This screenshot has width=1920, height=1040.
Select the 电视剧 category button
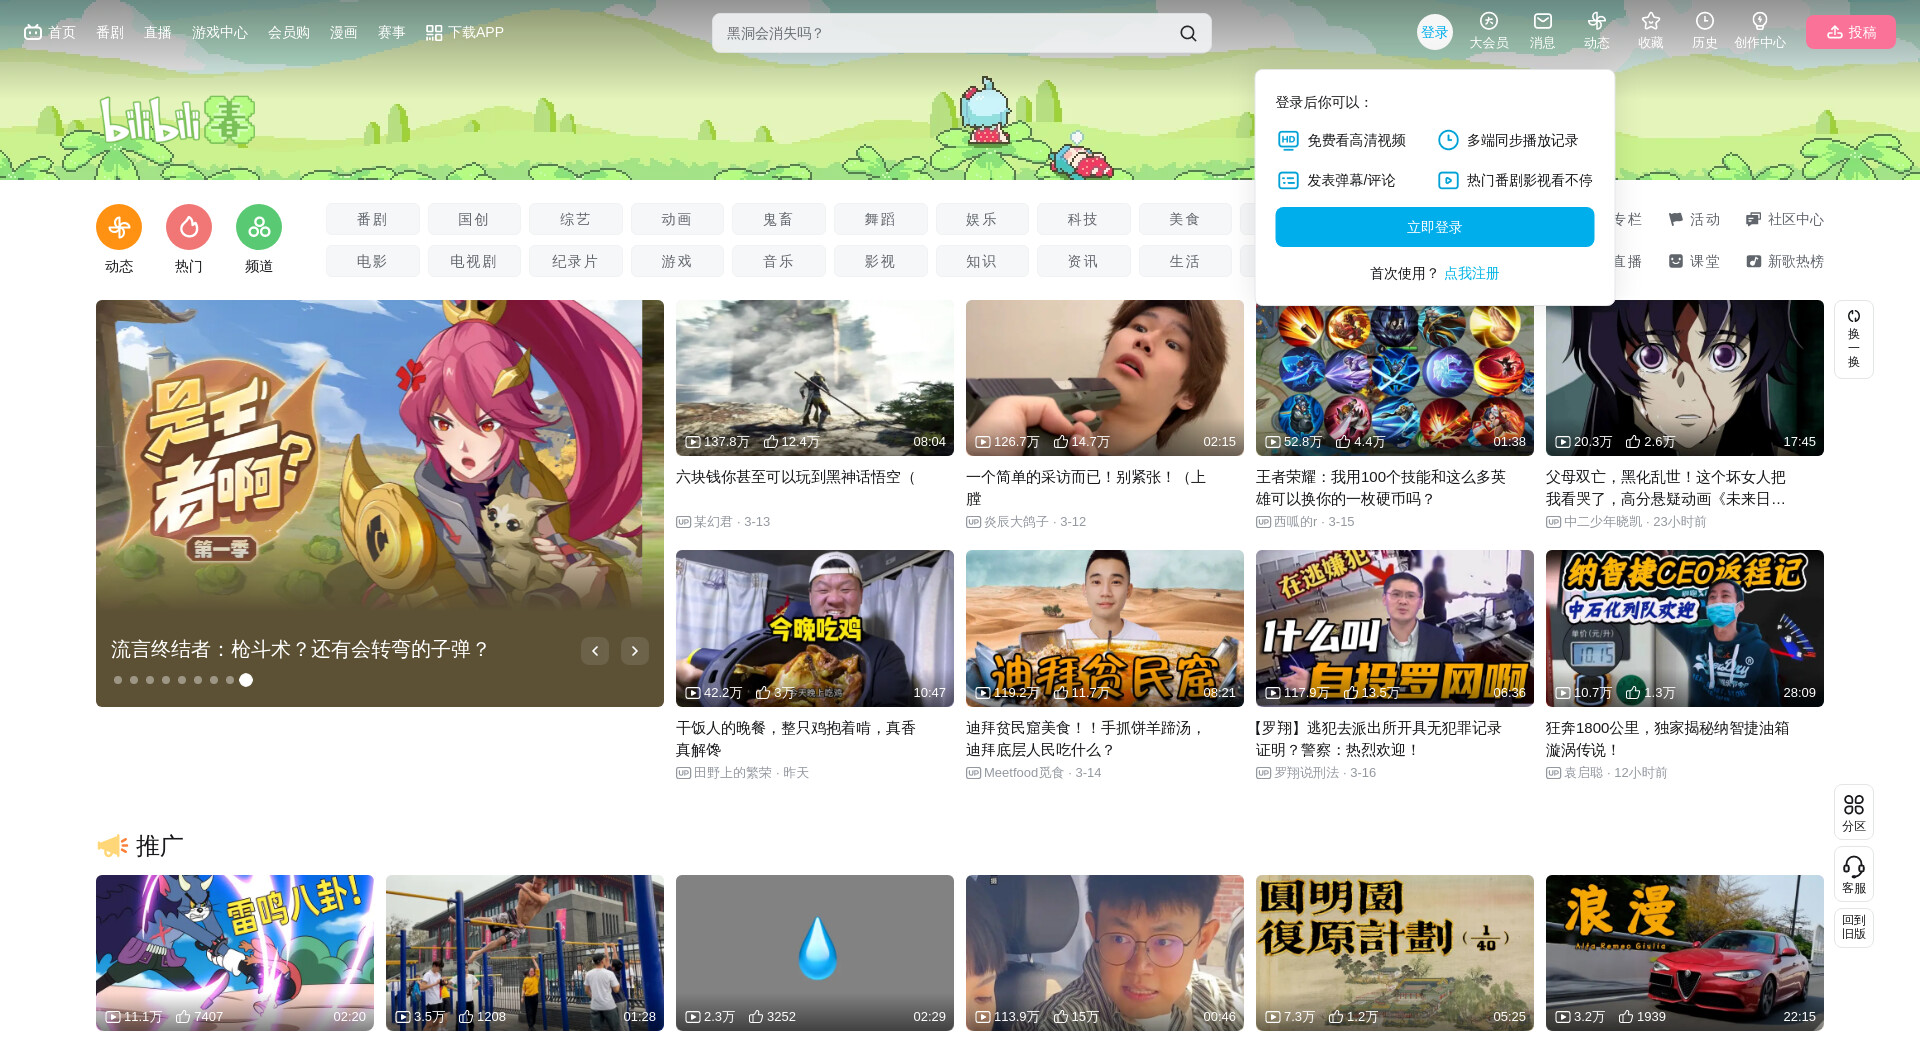[474, 261]
